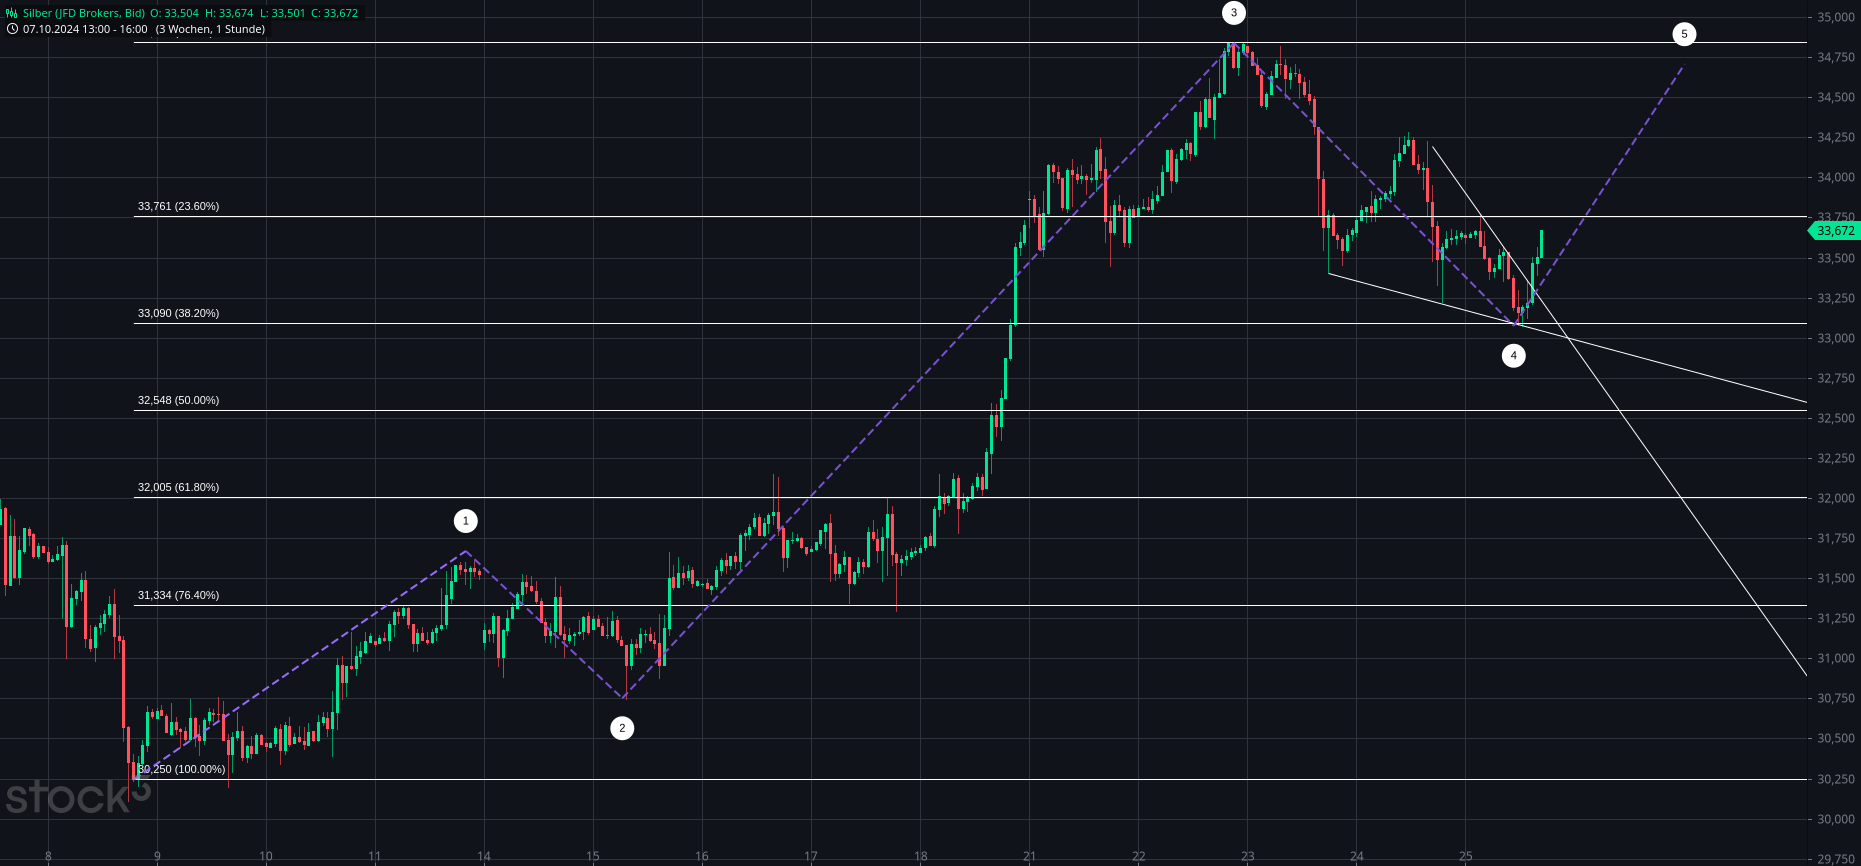Image resolution: width=1861 pixels, height=866 pixels.
Task: Click date 21 on the time axis
Action: 1030,856
